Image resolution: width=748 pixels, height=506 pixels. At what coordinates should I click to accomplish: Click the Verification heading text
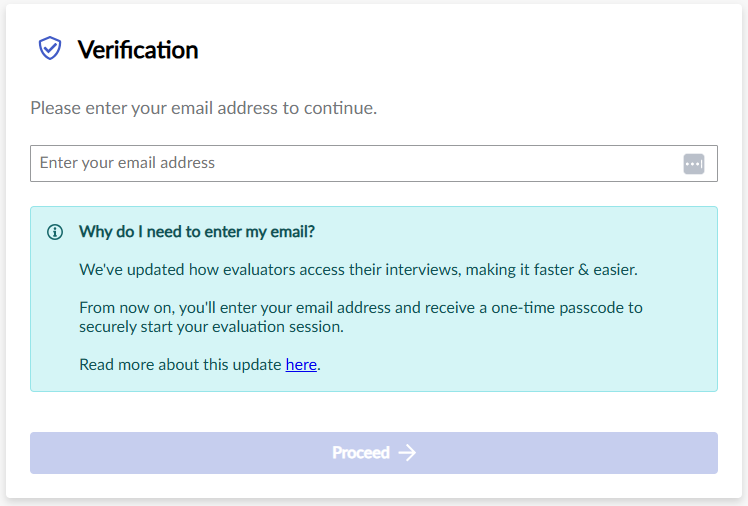pos(138,50)
